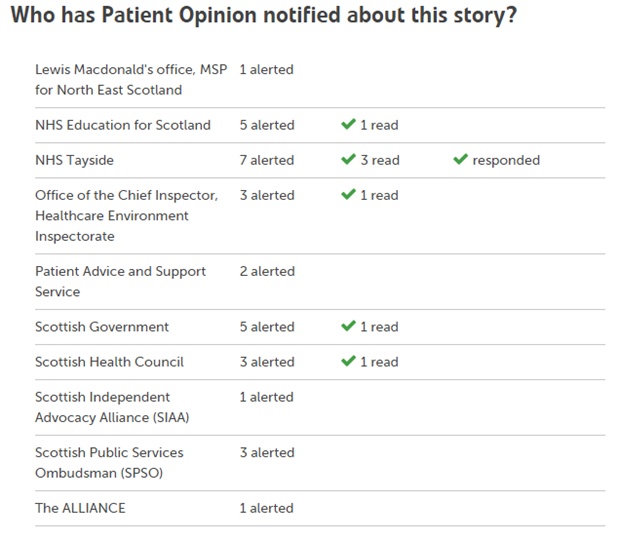Image resolution: width=620 pixels, height=540 pixels.
Task: Click the green checkmark beside responded
Action: point(461,159)
